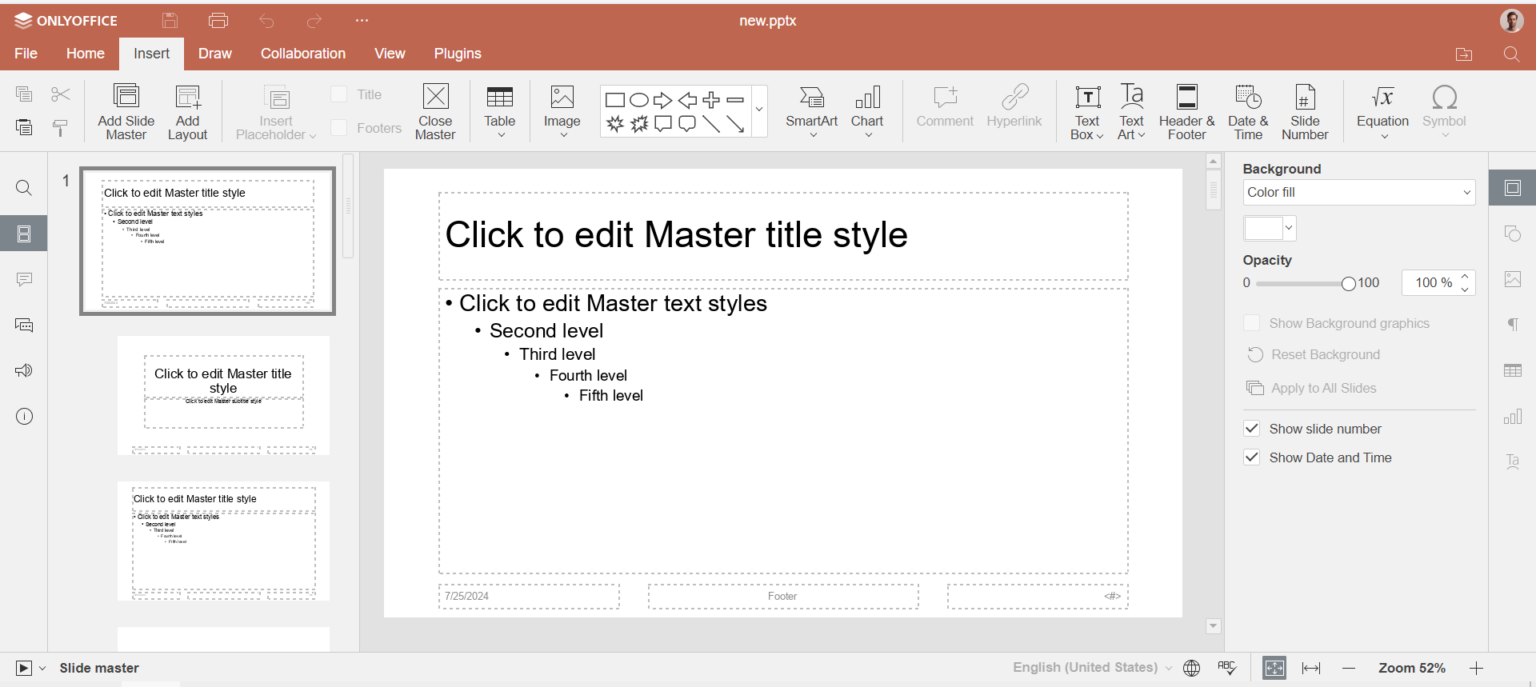Open the Collaboration tab
This screenshot has height=687, width=1536.
click(x=303, y=54)
